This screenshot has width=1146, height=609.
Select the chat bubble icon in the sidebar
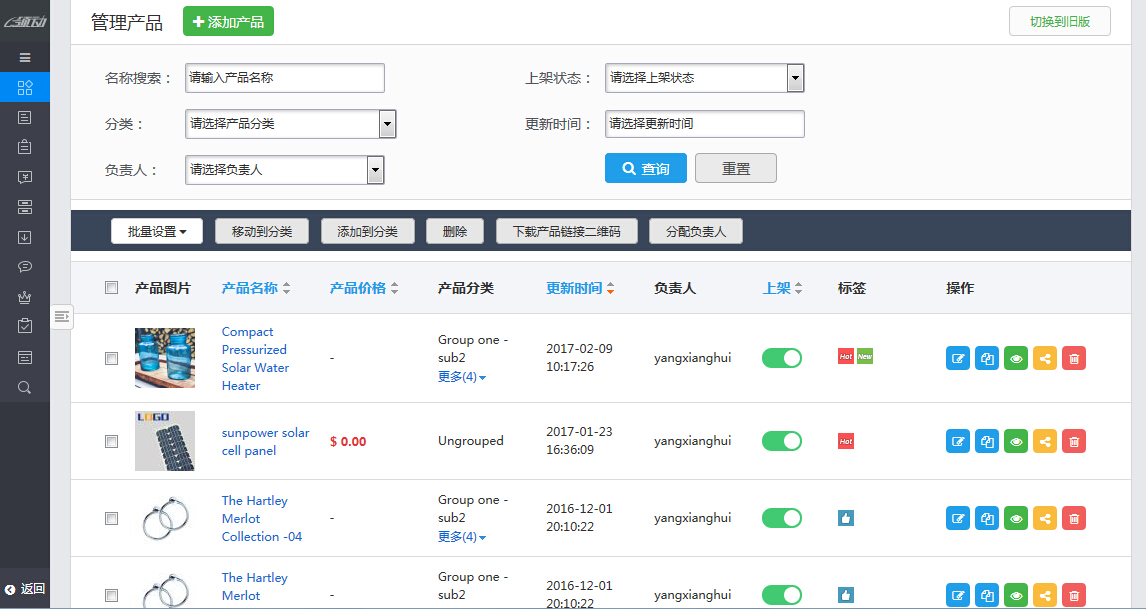[25, 266]
